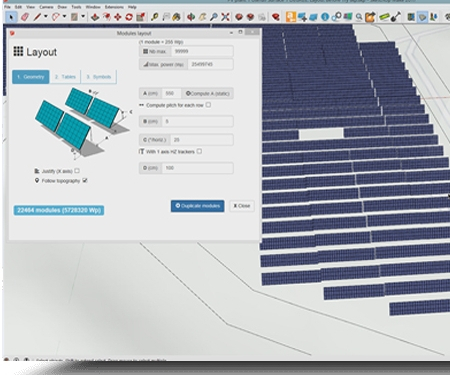
Task: Enable Compute pitch for each row
Action: click(x=208, y=105)
